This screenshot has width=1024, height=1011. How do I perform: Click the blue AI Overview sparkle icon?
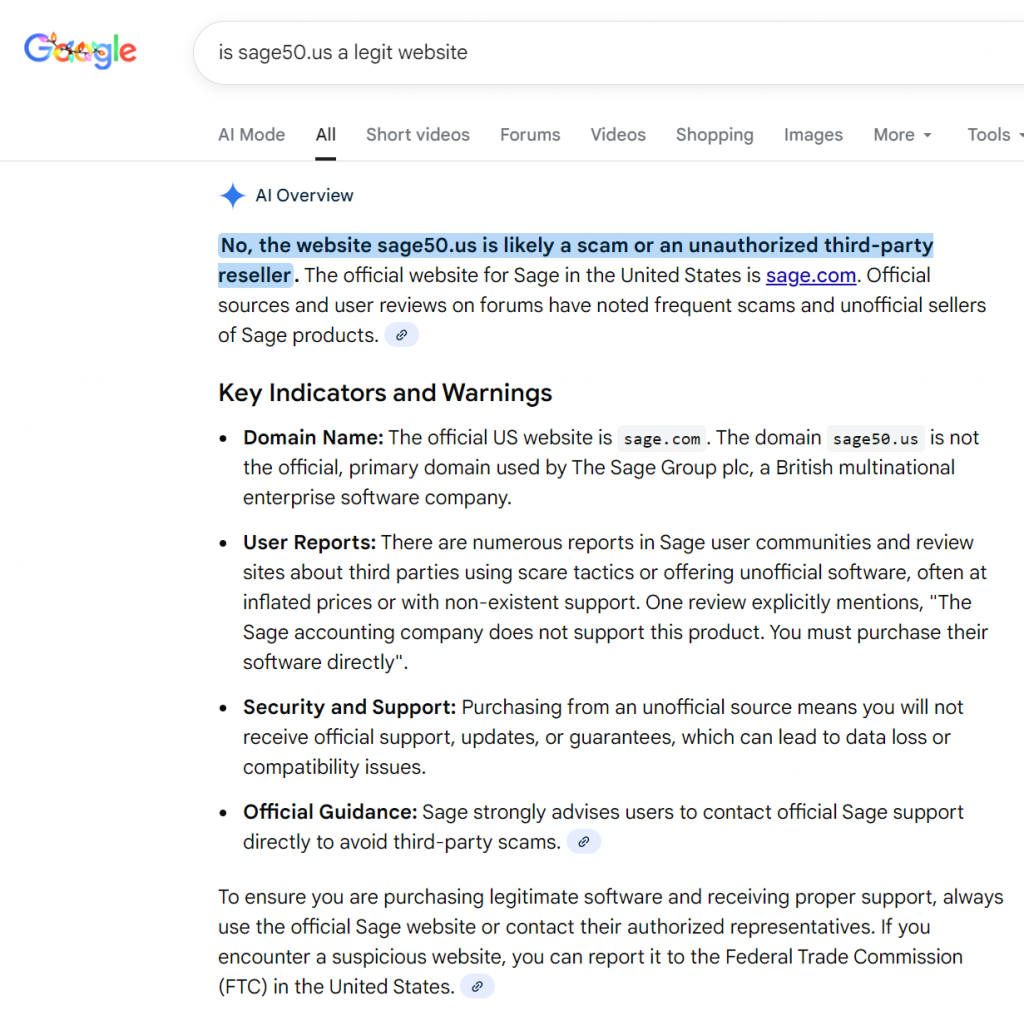point(232,196)
